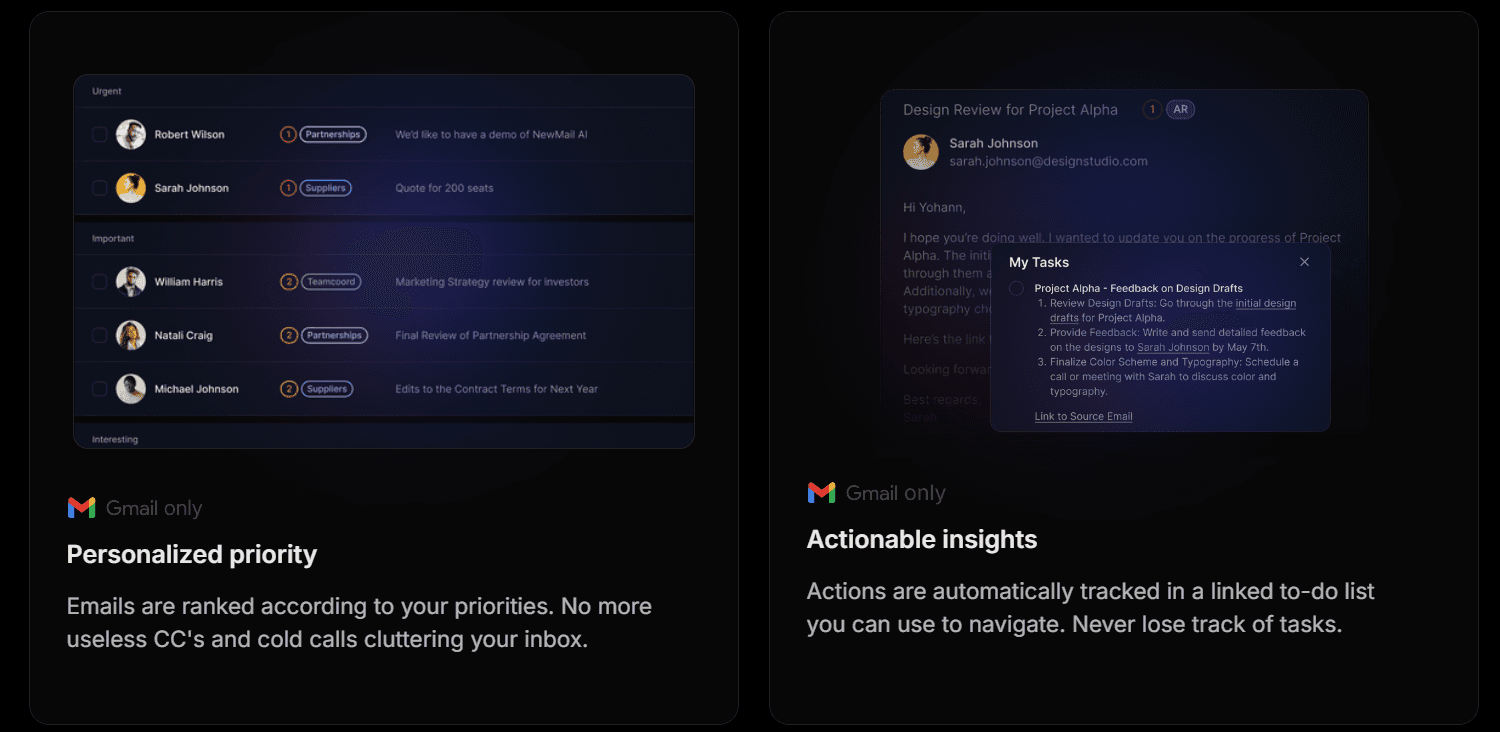
Task: Click the Gmail icon under Actionable insights
Action: 822,492
